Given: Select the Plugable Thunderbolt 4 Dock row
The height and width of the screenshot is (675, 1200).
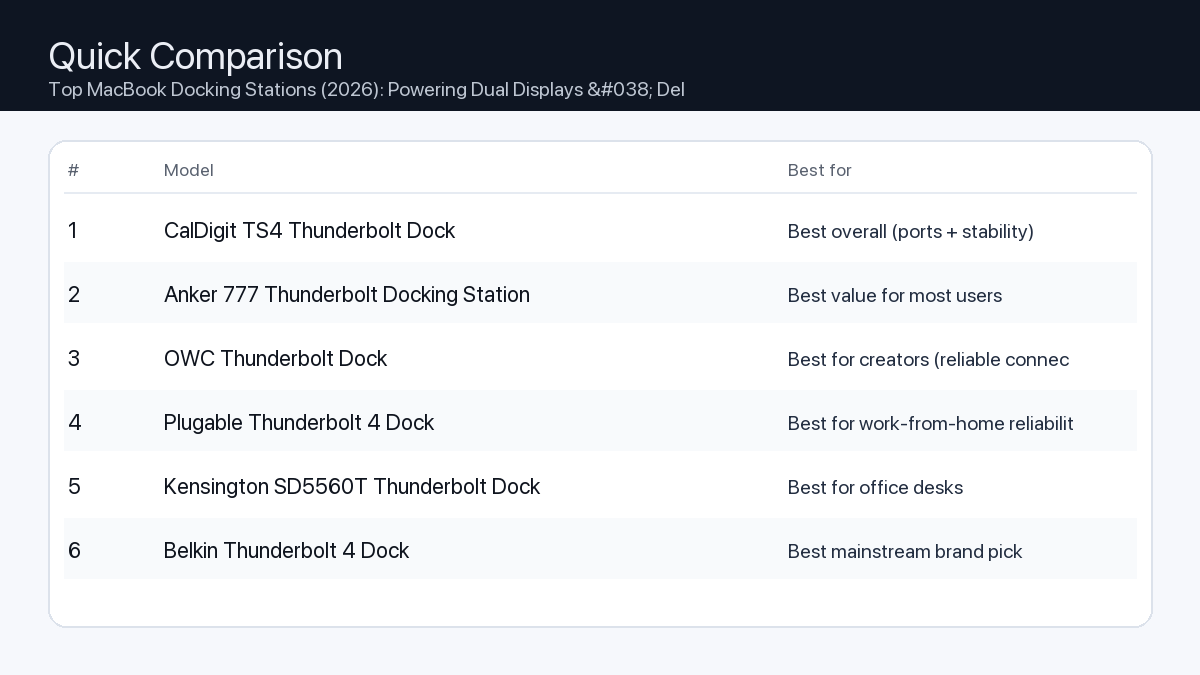Looking at the screenshot, I should pos(298,423).
